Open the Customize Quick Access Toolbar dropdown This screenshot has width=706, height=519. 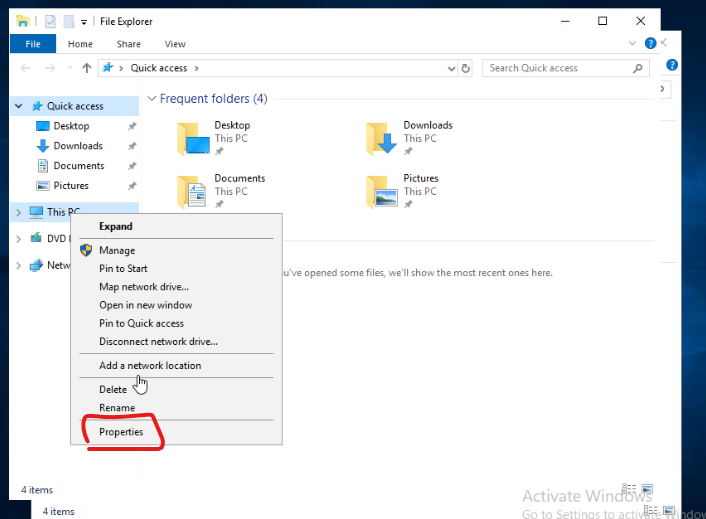coord(84,22)
